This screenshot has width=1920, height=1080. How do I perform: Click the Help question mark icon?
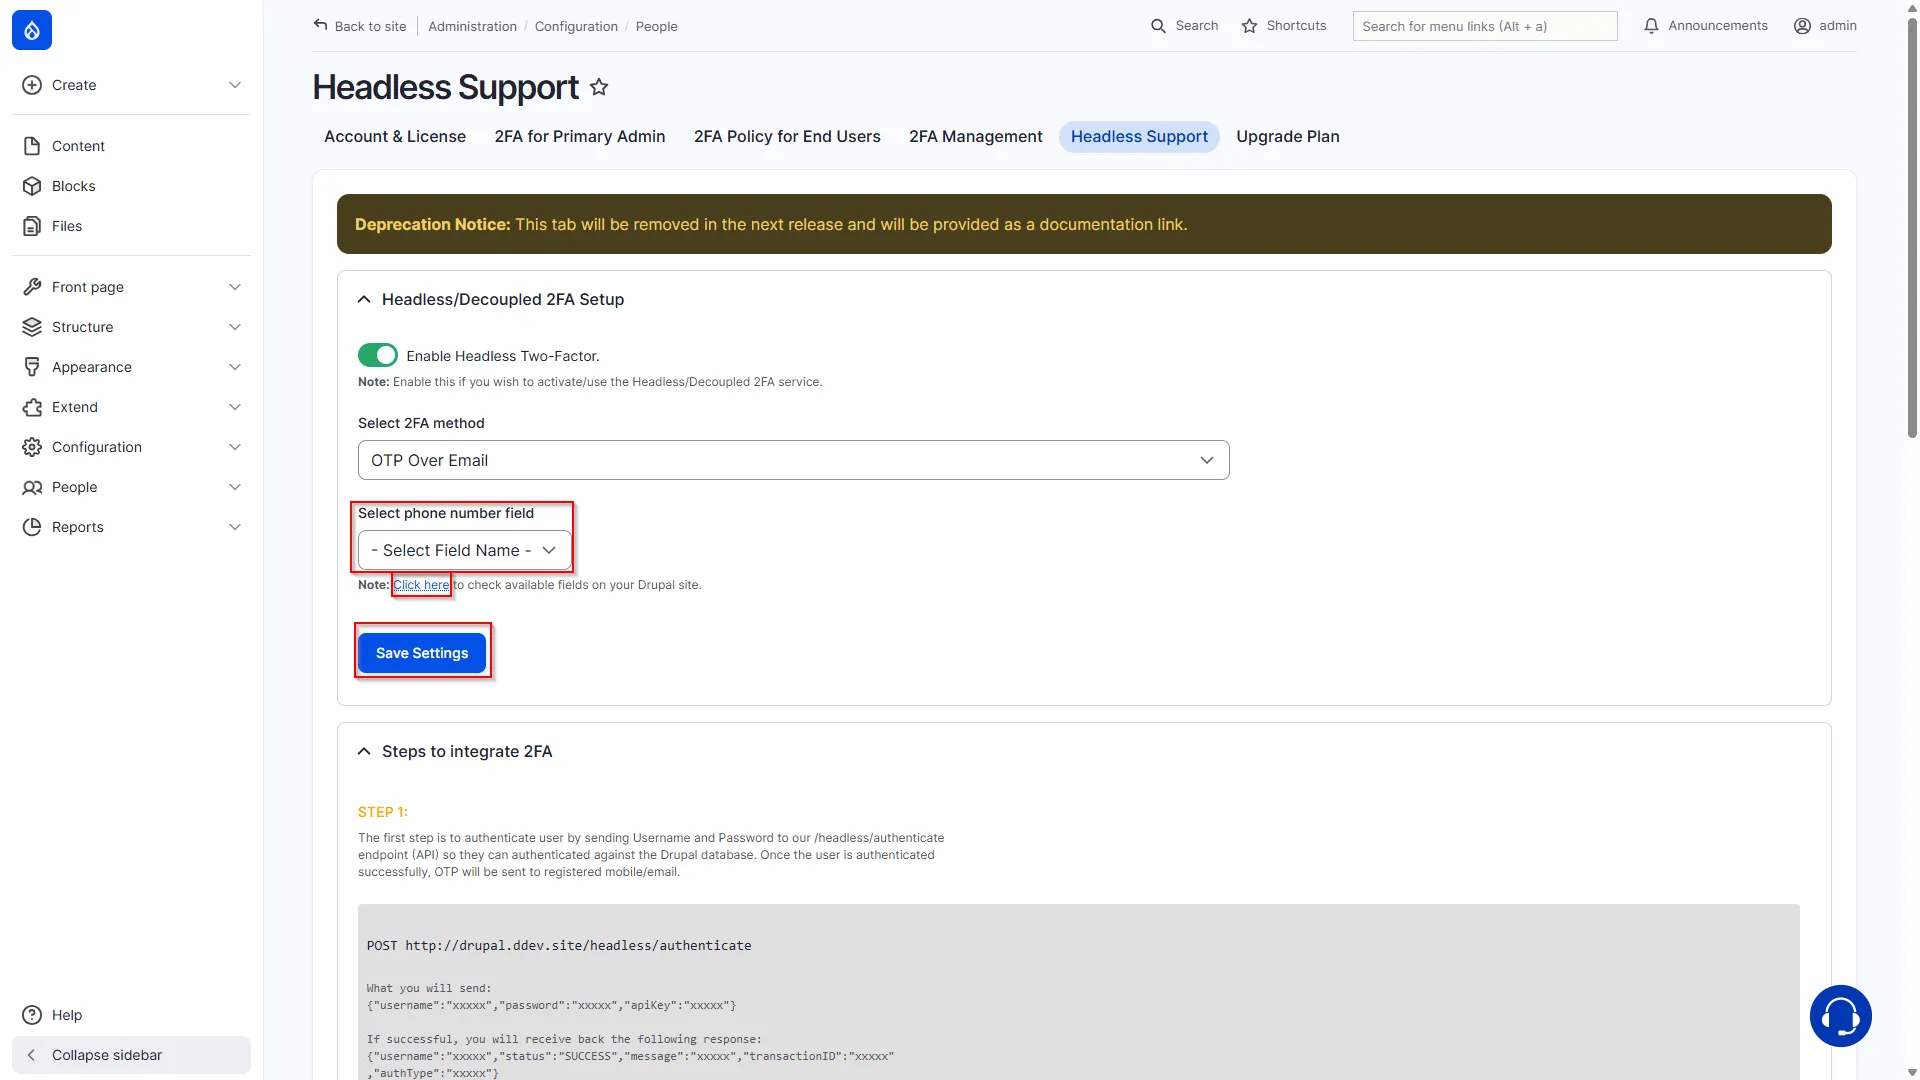(32, 1015)
